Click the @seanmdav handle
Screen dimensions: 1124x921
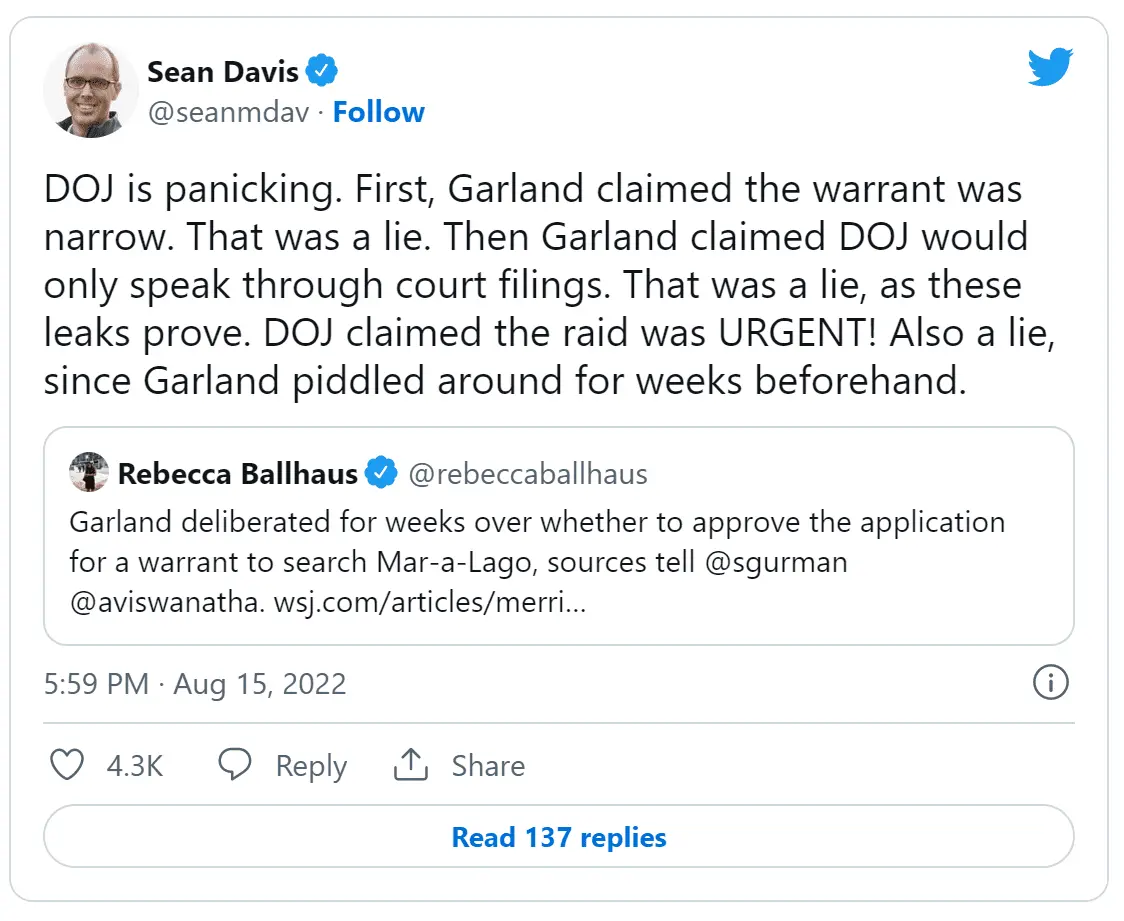(x=228, y=112)
